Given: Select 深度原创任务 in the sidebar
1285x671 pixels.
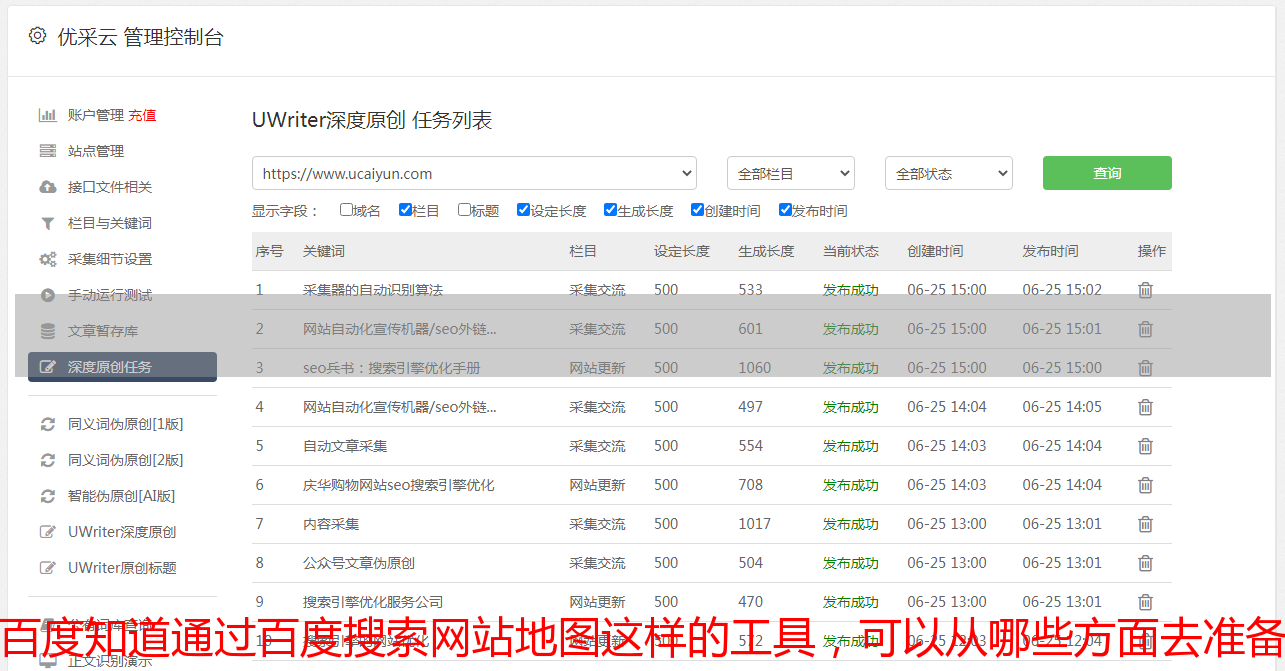Looking at the screenshot, I should tap(122, 367).
